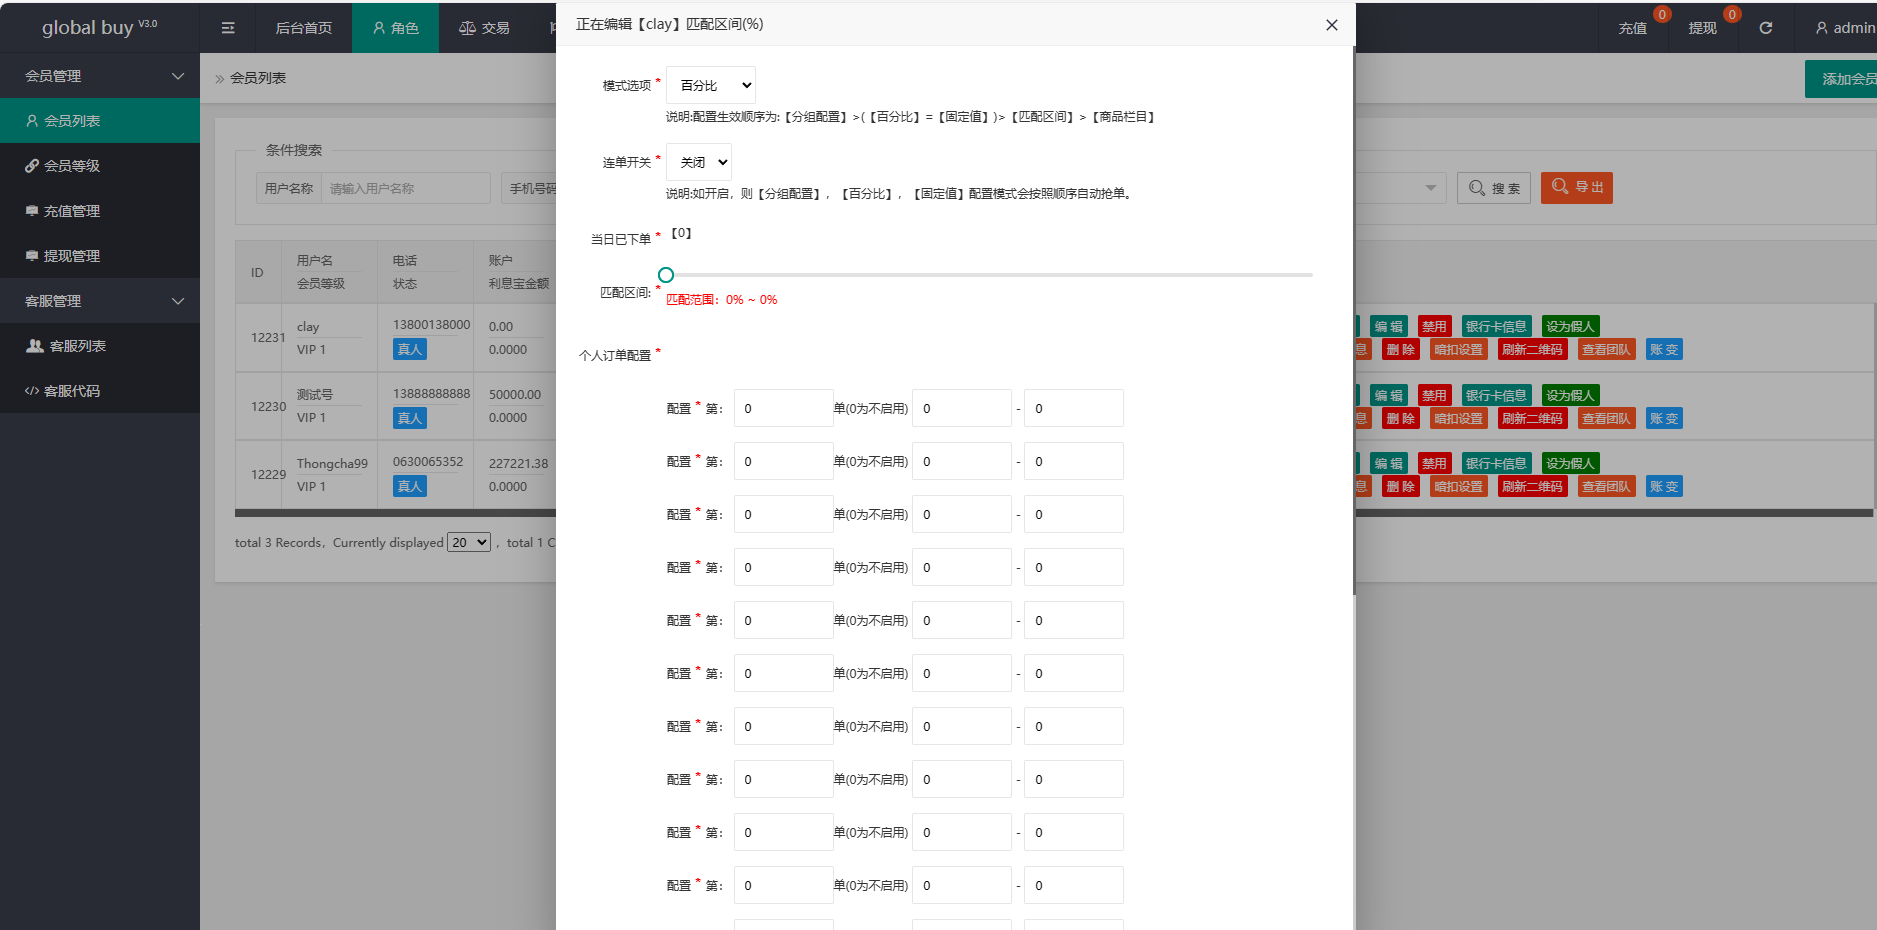Open the 模式选项 dropdown
The width and height of the screenshot is (1877, 930).
pyautogui.click(x=711, y=85)
